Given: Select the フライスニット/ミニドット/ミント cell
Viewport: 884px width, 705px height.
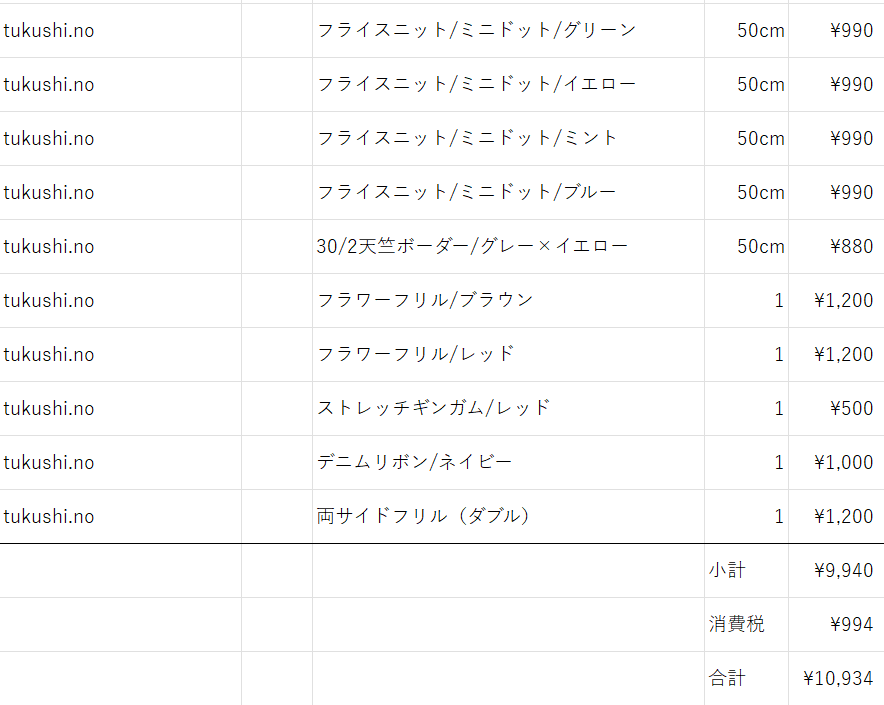Looking at the screenshot, I should tap(508, 139).
